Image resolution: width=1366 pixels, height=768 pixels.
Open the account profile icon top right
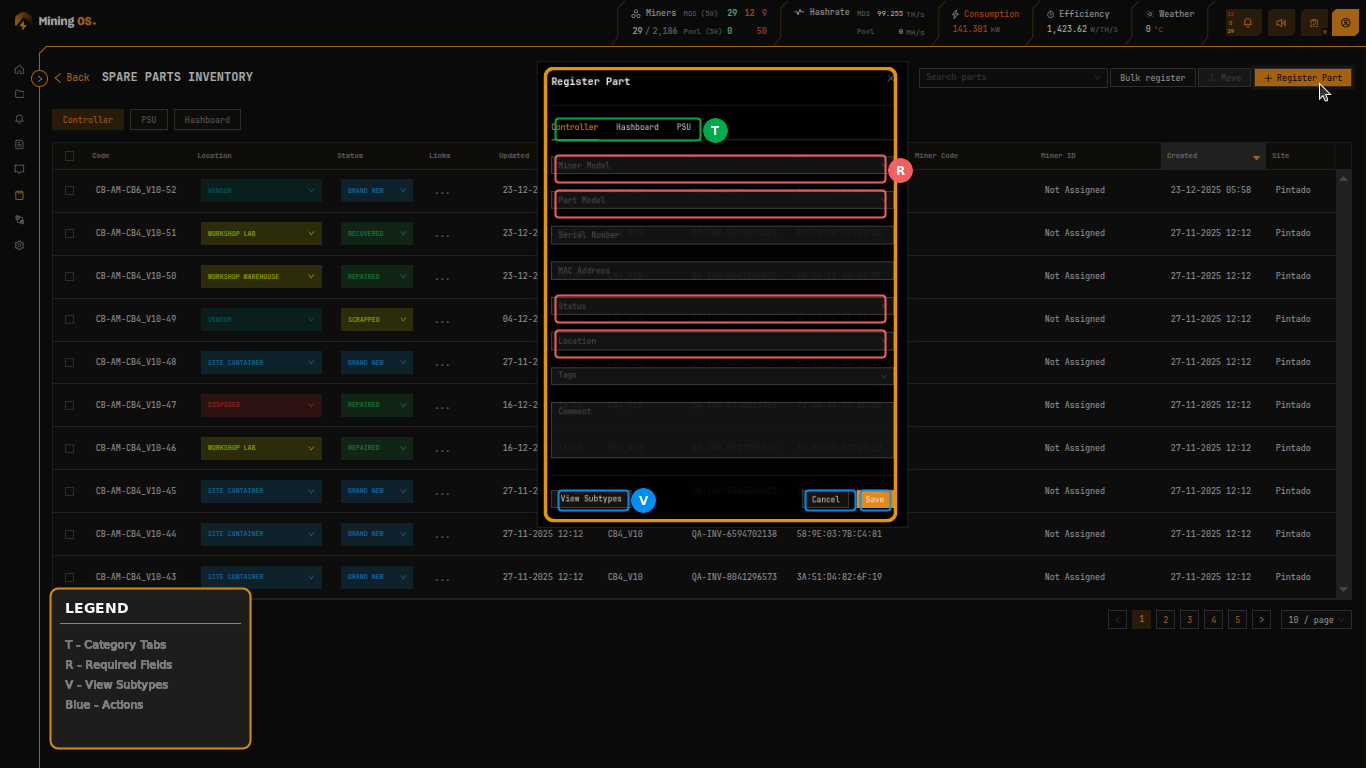point(1345,22)
